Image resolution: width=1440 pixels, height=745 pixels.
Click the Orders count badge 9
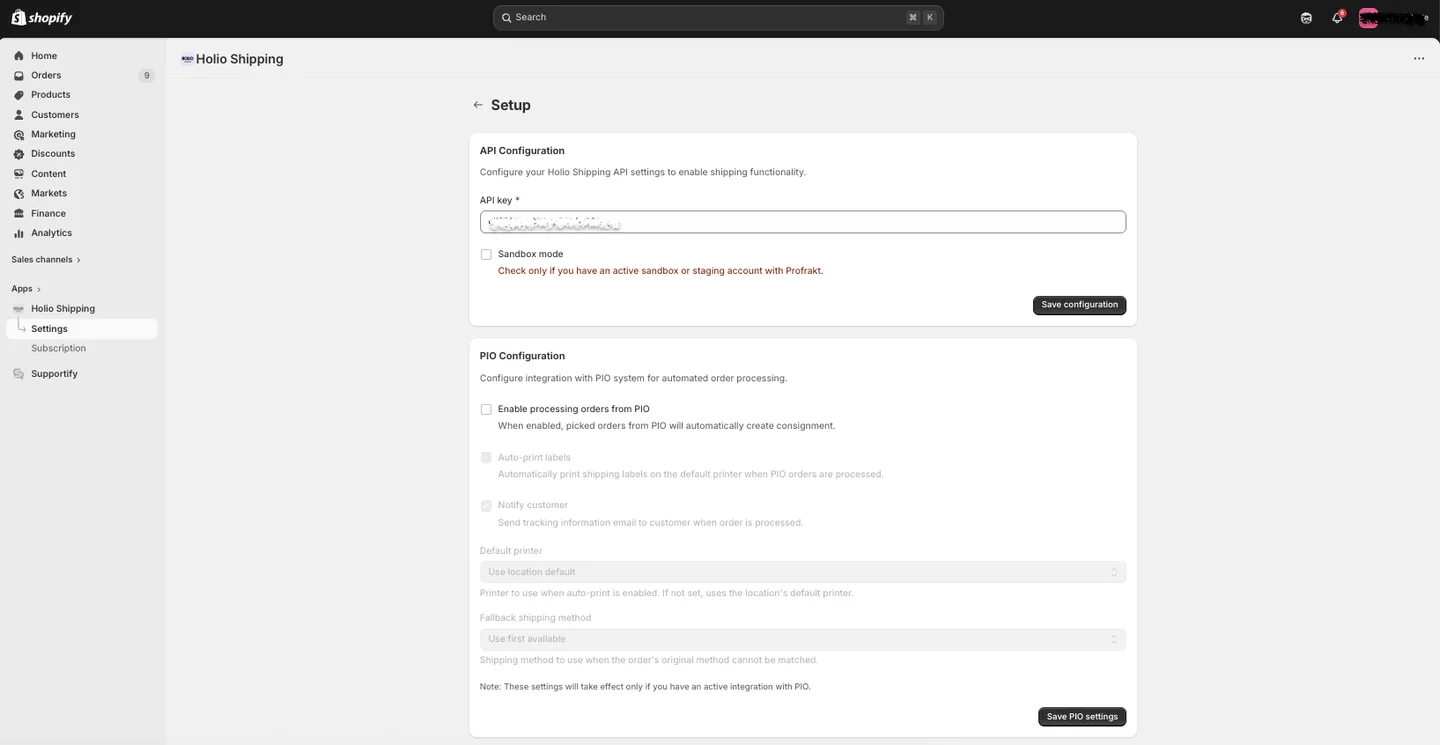146,76
